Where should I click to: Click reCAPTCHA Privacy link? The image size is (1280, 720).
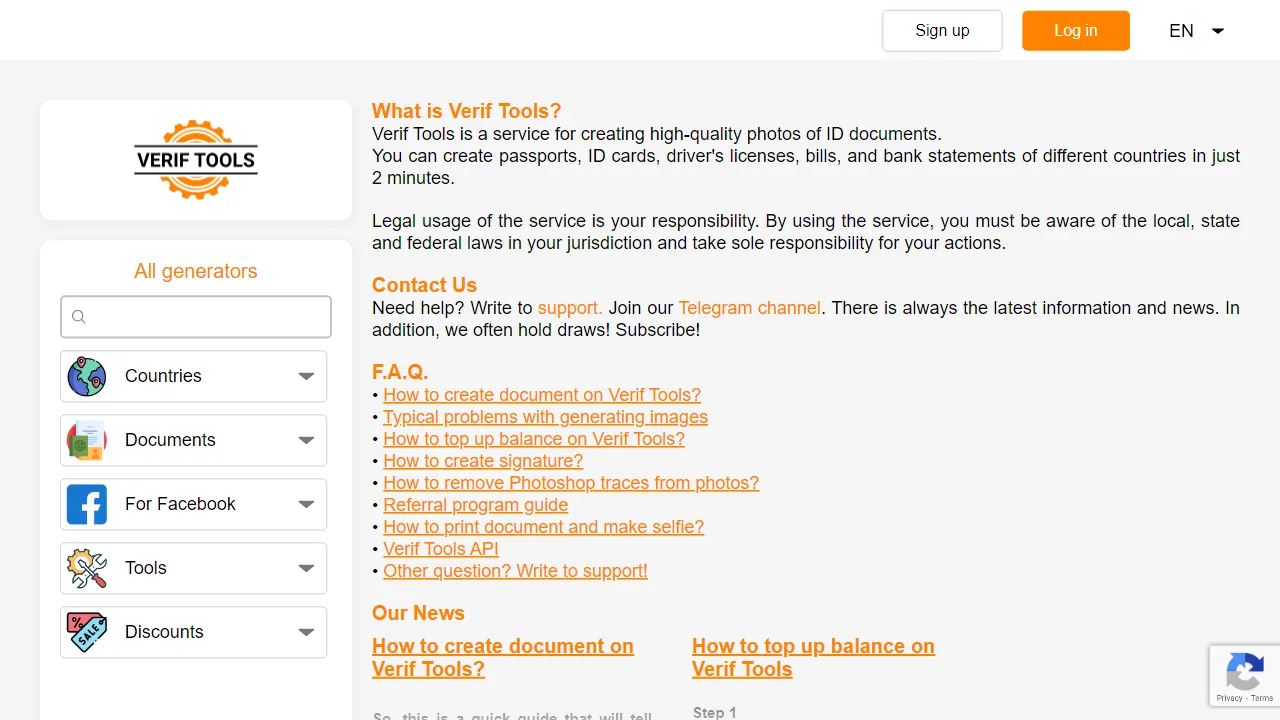click(x=1230, y=698)
